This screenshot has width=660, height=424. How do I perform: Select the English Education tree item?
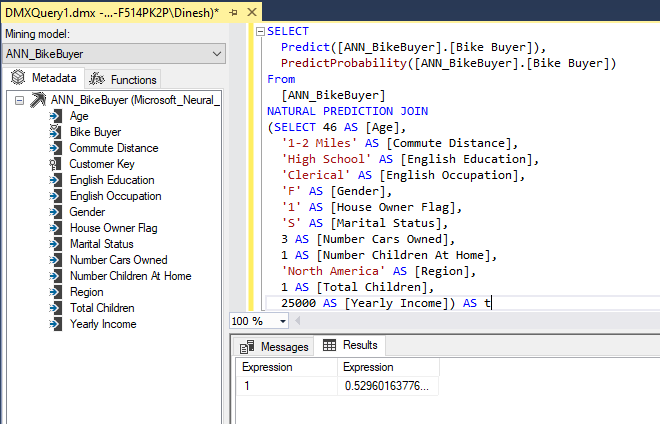[112, 180]
